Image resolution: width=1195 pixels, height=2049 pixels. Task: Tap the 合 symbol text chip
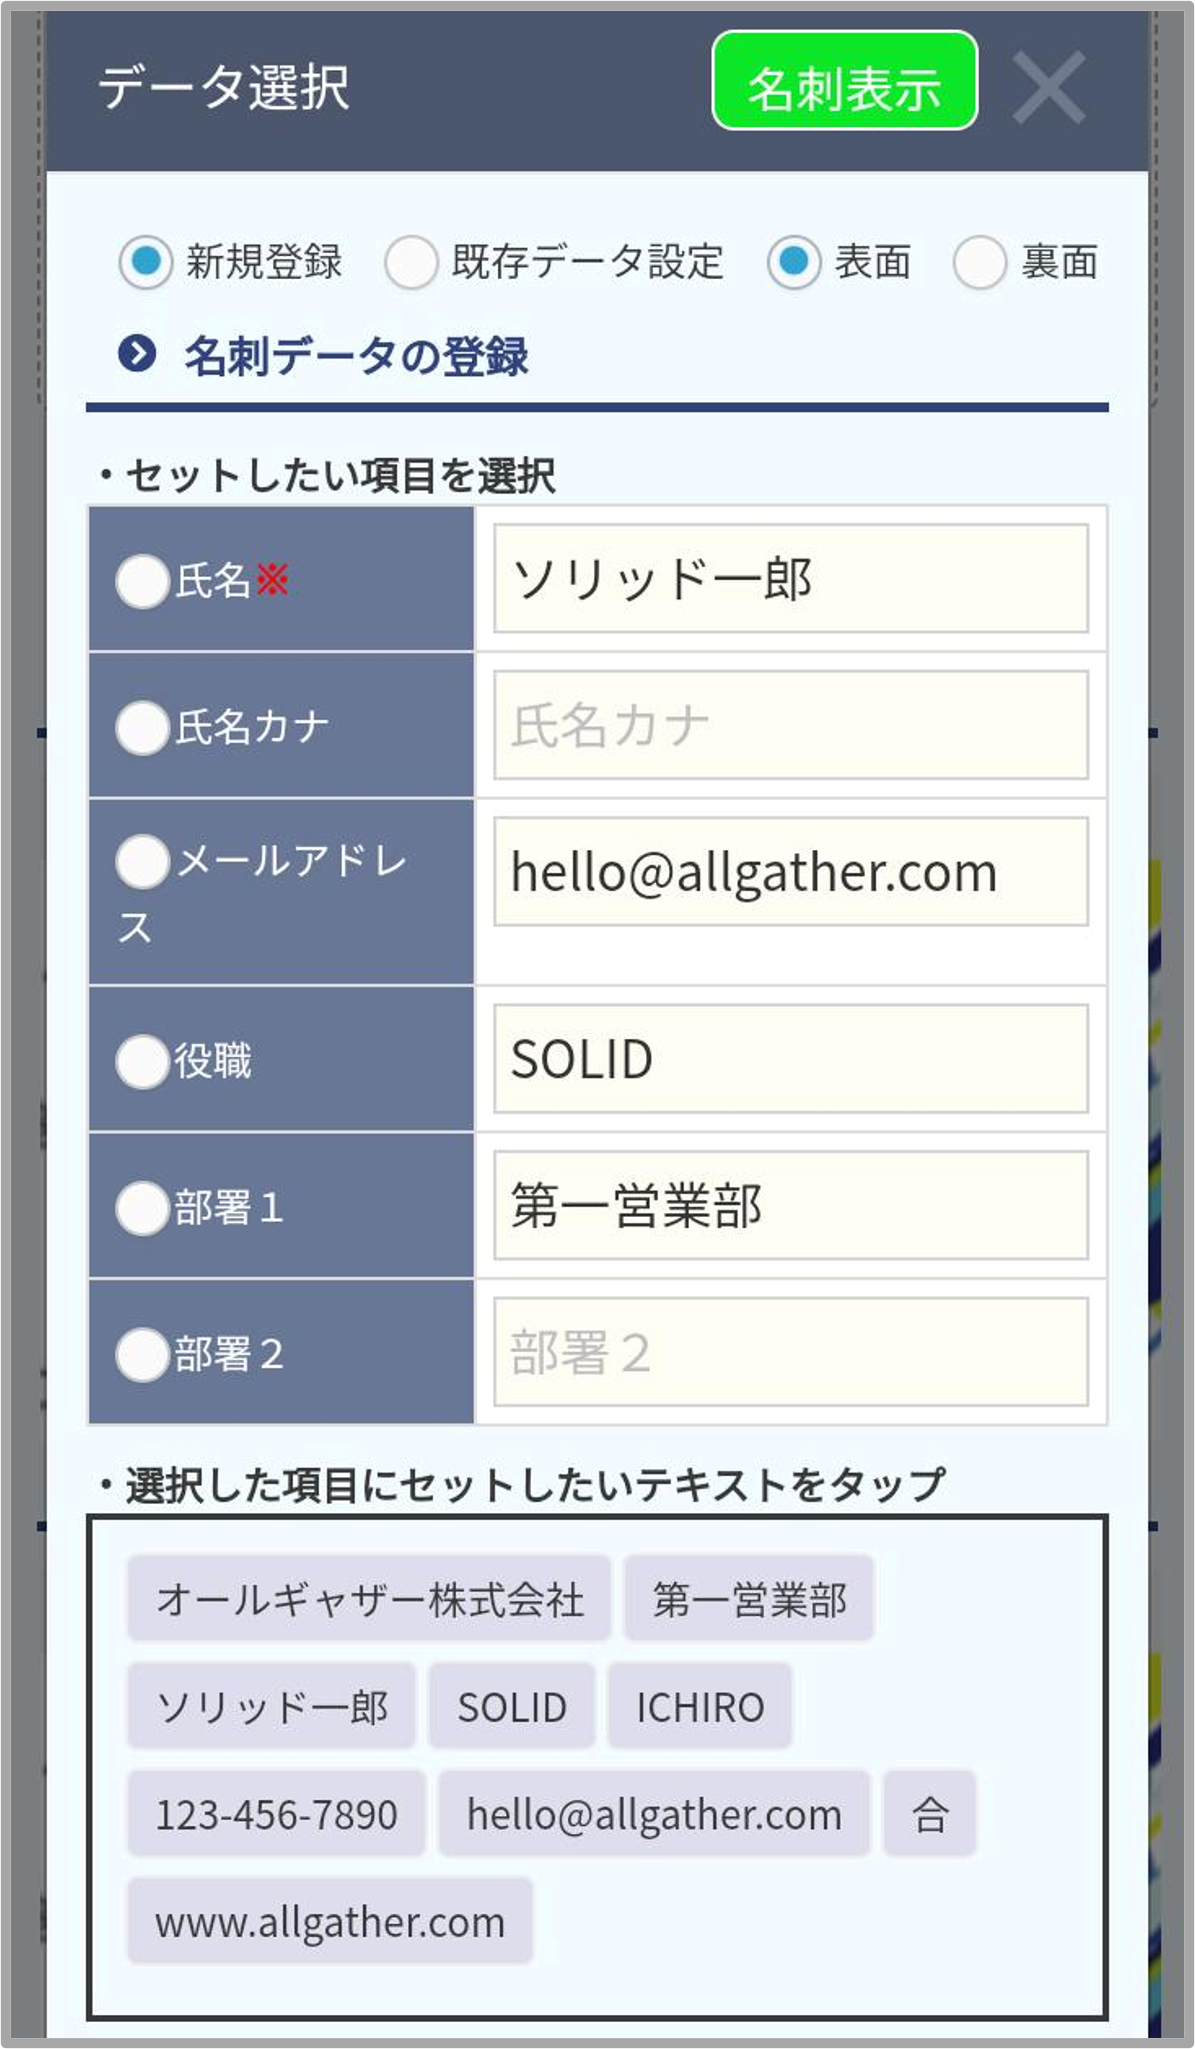tap(929, 1813)
